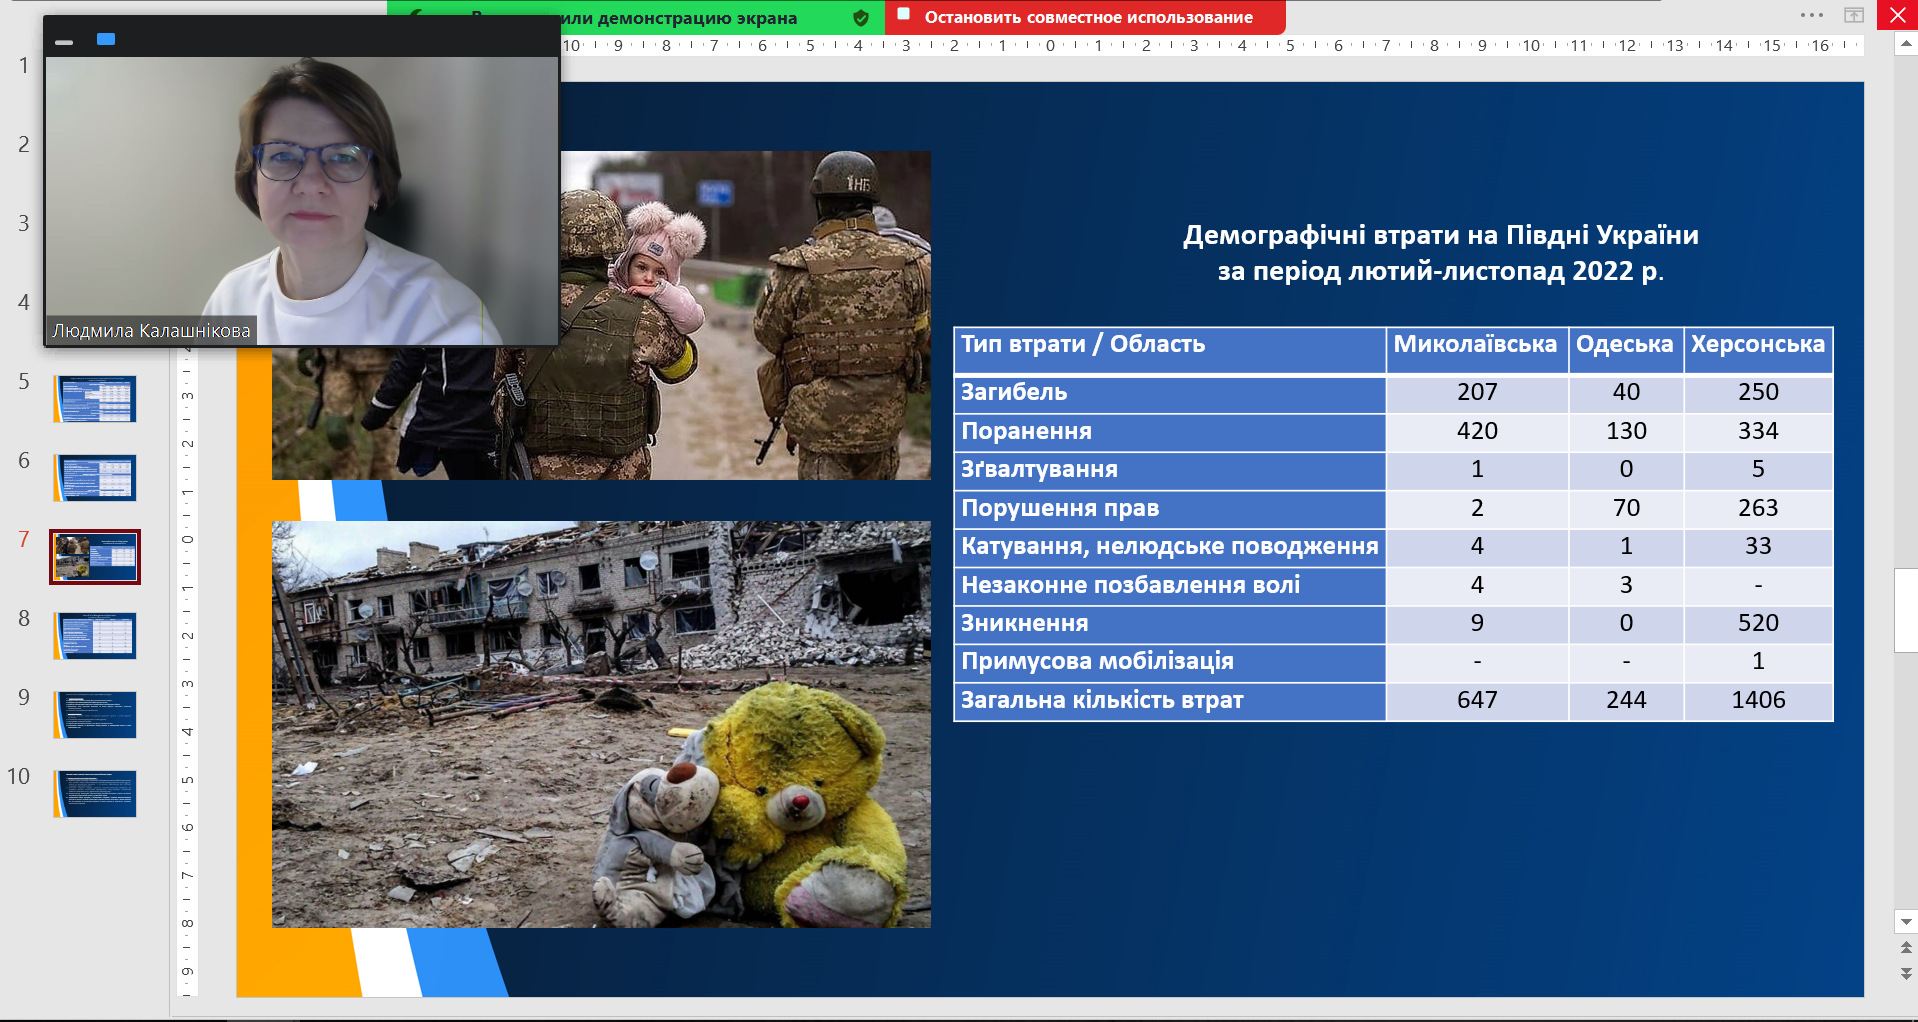Jump to slide 10 thumbnail
1918x1022 pixels.
click(96, 794)
